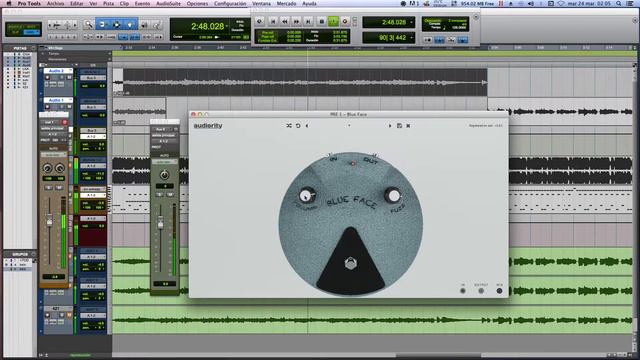Screen dimensions: 640x360
Task: Click the green Play transport button
Action: 333,22
